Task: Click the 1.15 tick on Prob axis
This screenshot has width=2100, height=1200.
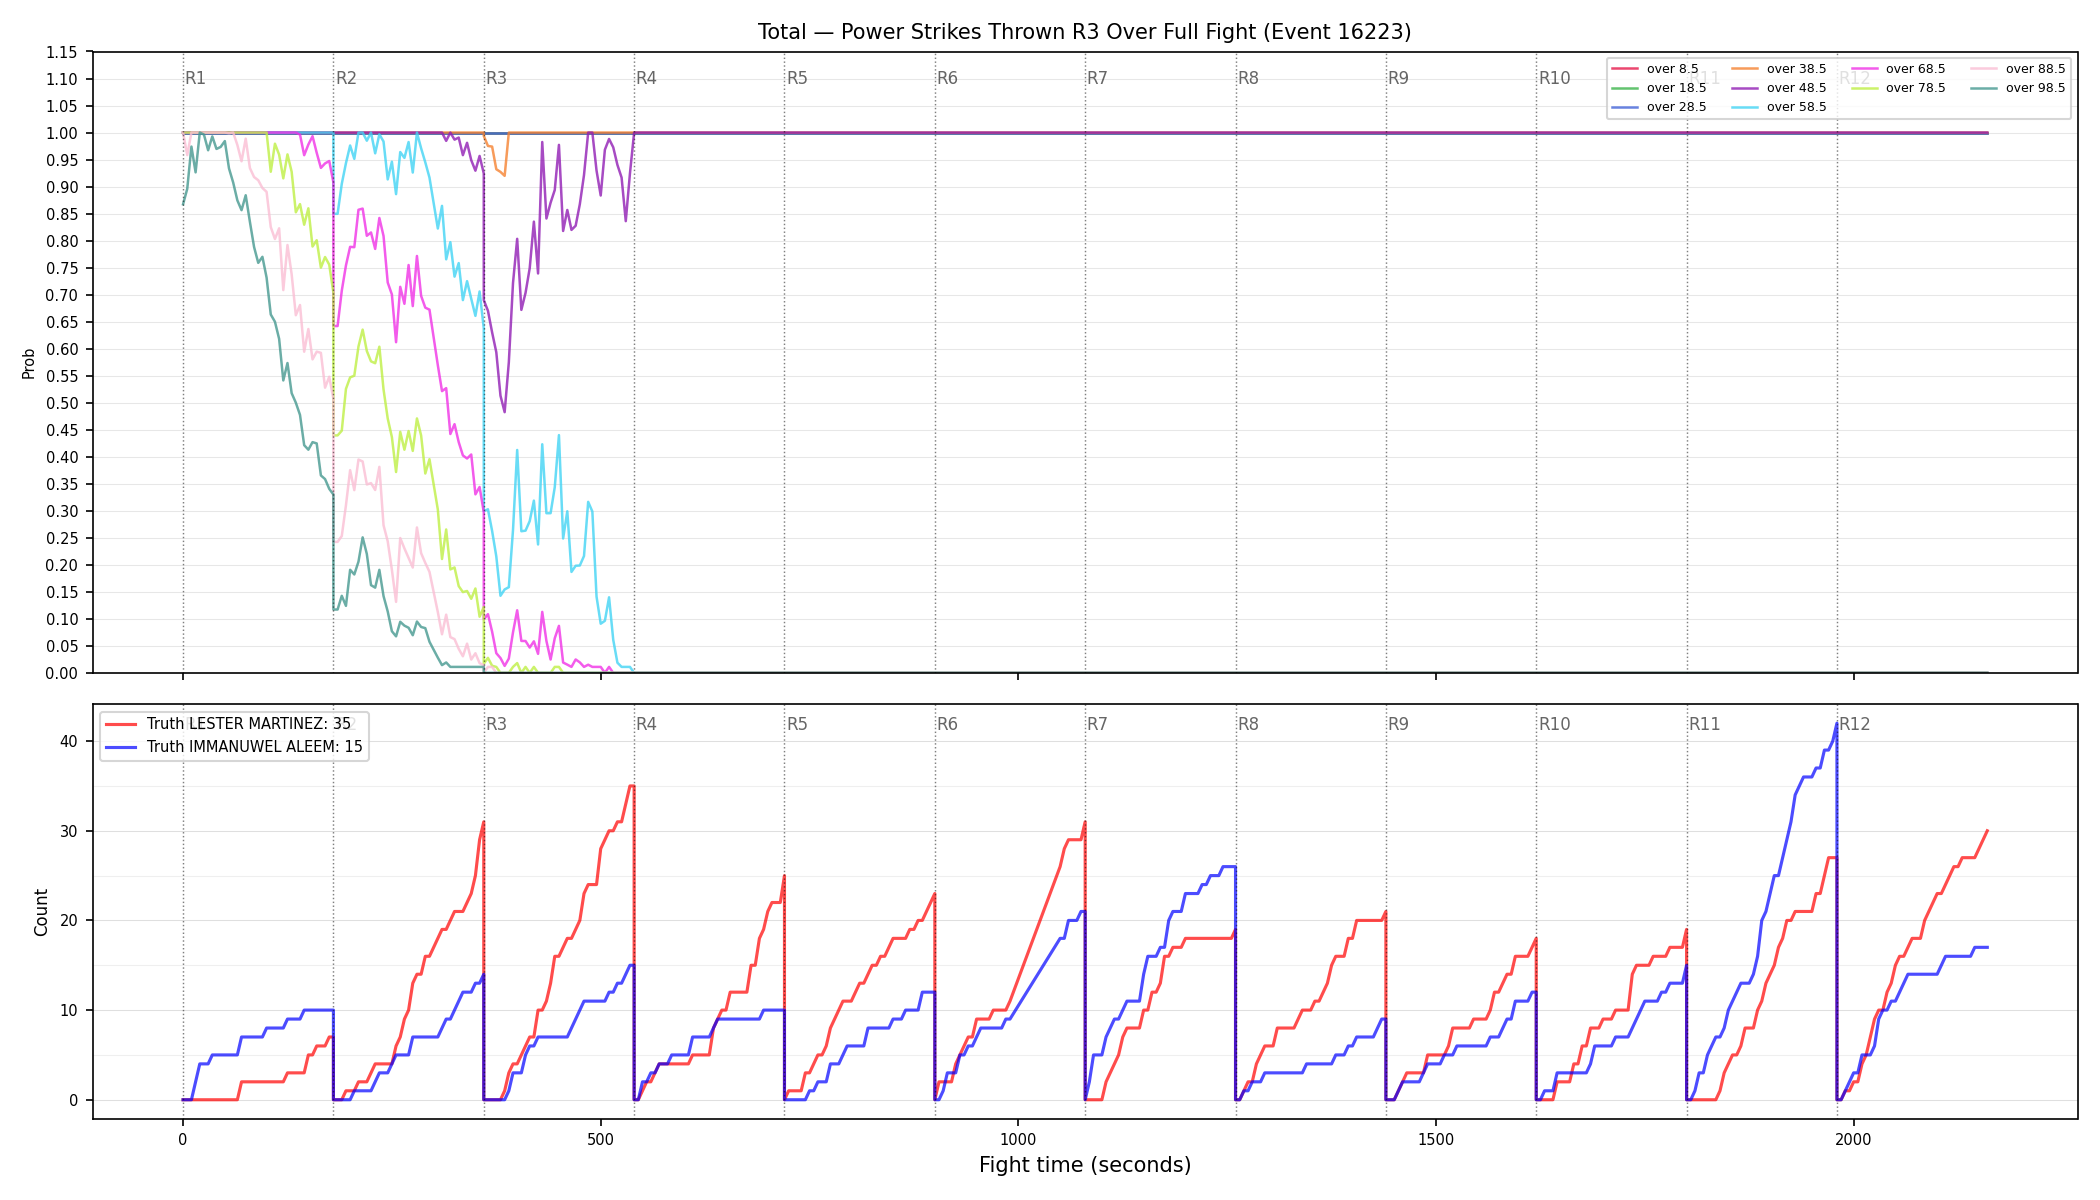Action: 62,52
